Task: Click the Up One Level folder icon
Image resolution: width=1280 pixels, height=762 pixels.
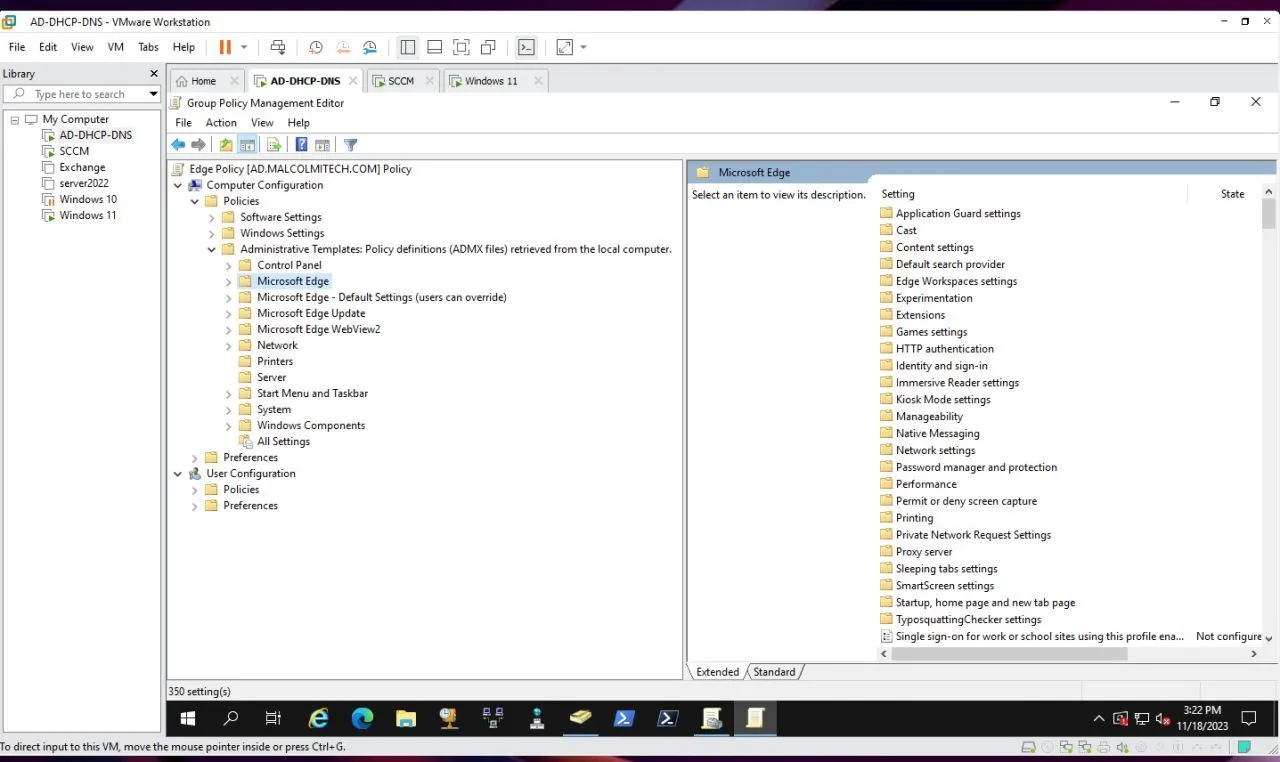Action: click(226, 145)
